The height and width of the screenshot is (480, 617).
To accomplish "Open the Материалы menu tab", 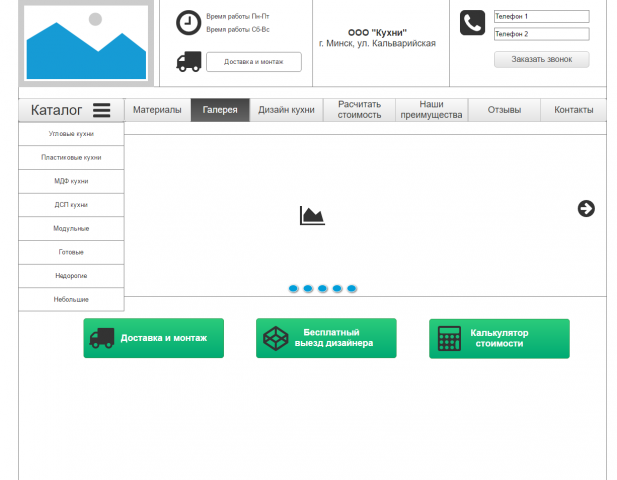I will click(x=157, y=110).
